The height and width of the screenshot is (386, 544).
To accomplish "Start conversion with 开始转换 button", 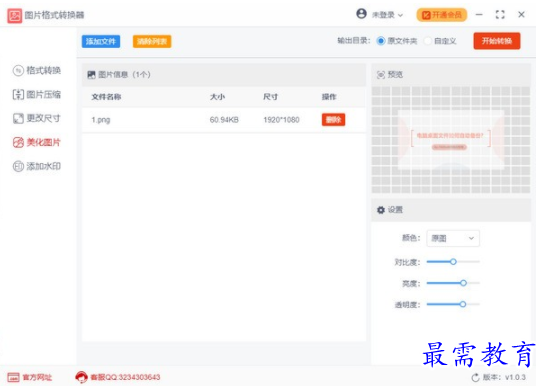I will (496, 41).
